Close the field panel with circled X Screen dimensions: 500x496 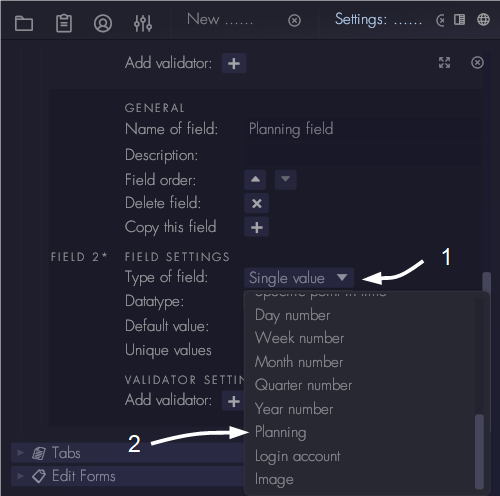tap(477, 62)
